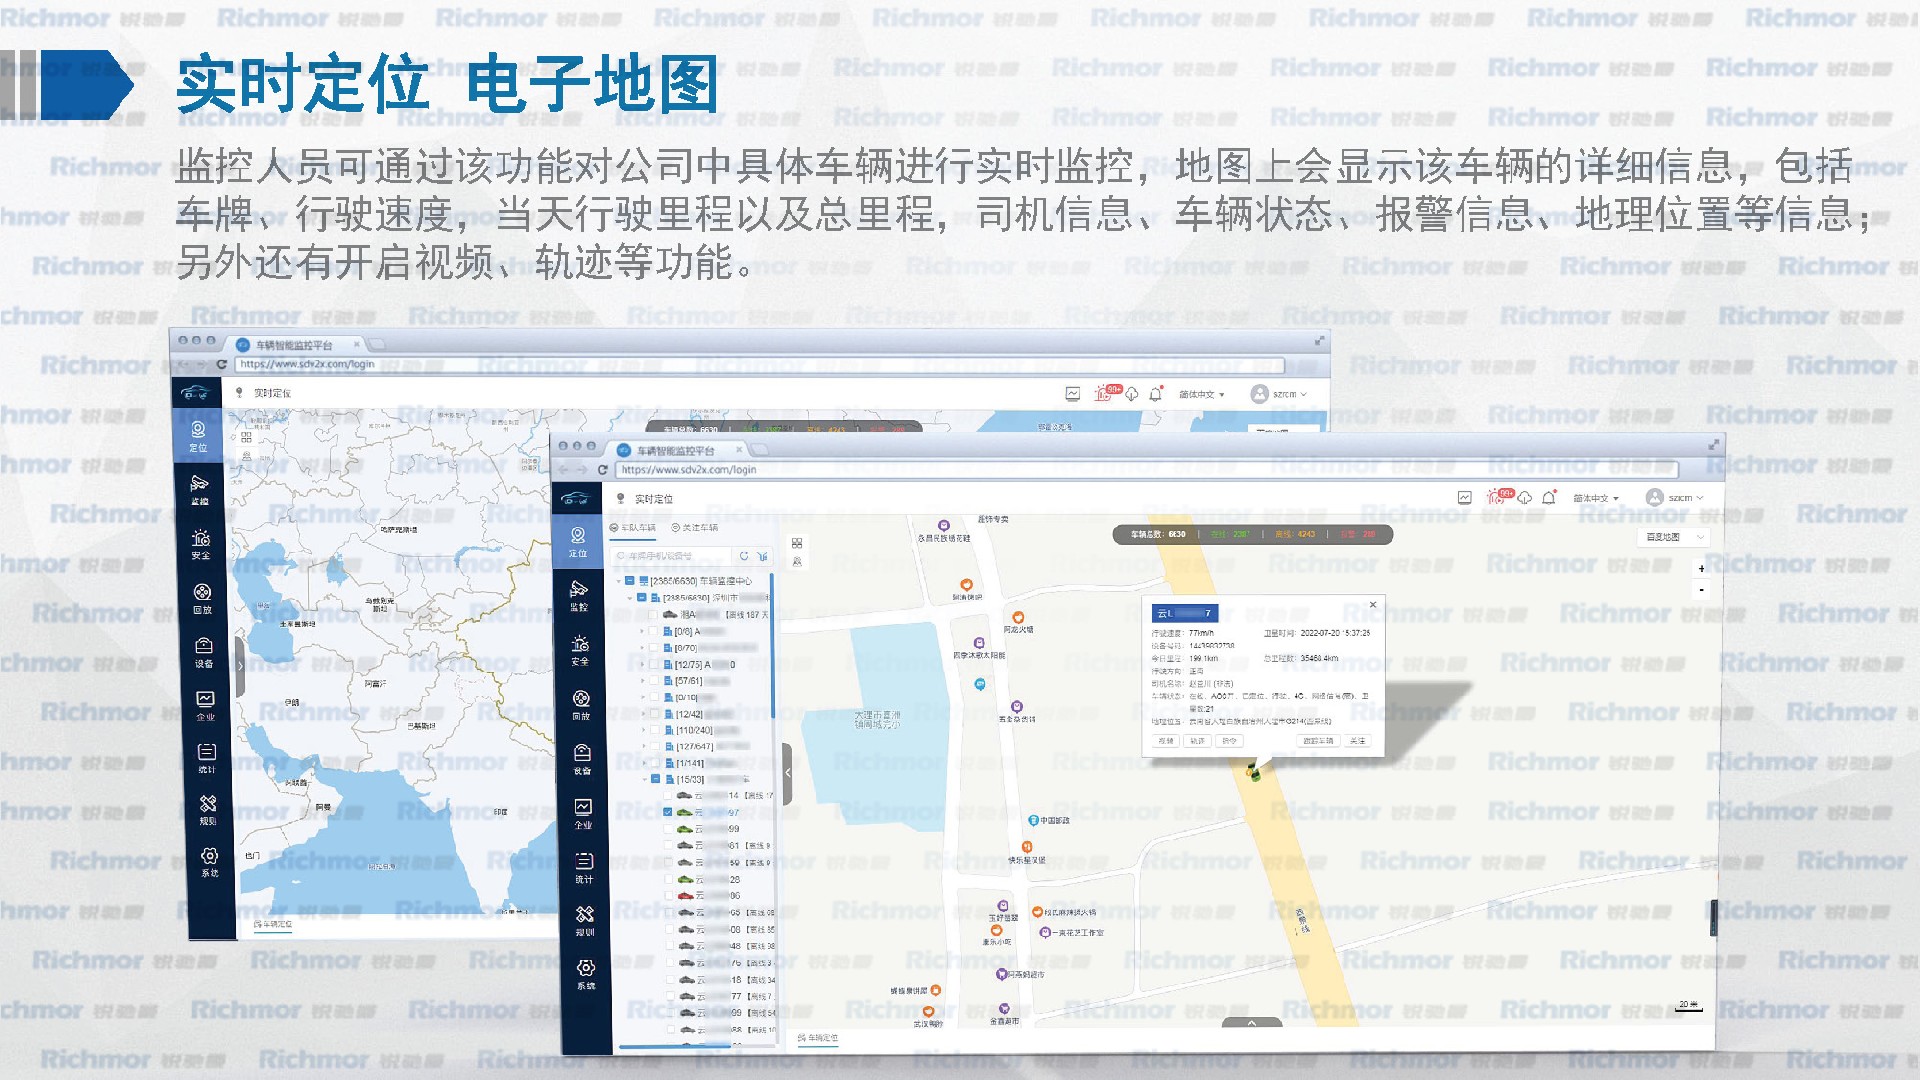Expand the [1/141] group node
The height and width of the screenshot is (1080, 1920).
[x=645, y=763]
